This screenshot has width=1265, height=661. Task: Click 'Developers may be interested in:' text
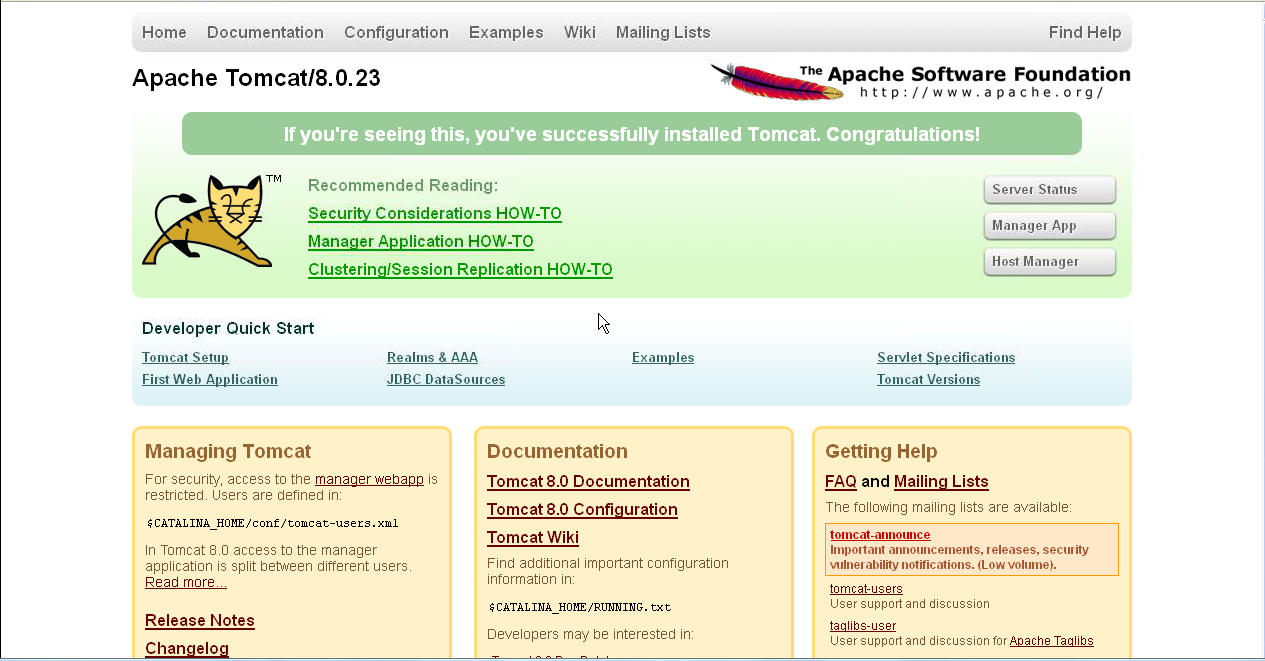click(x=590, y=634)
